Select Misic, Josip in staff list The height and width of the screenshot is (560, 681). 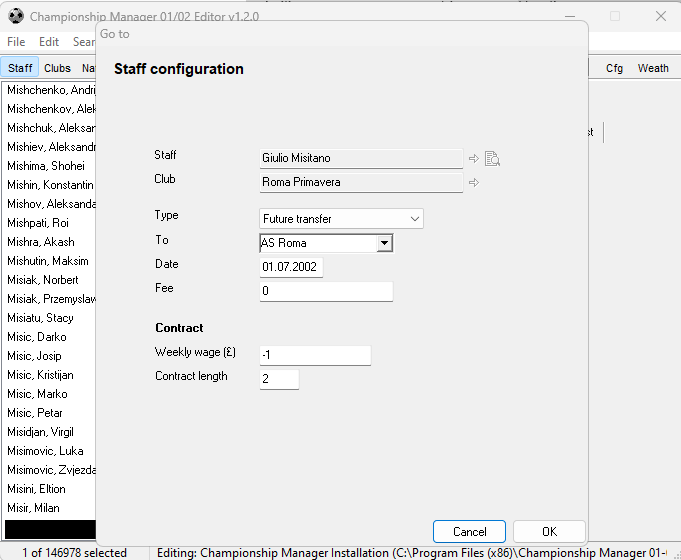50,356
